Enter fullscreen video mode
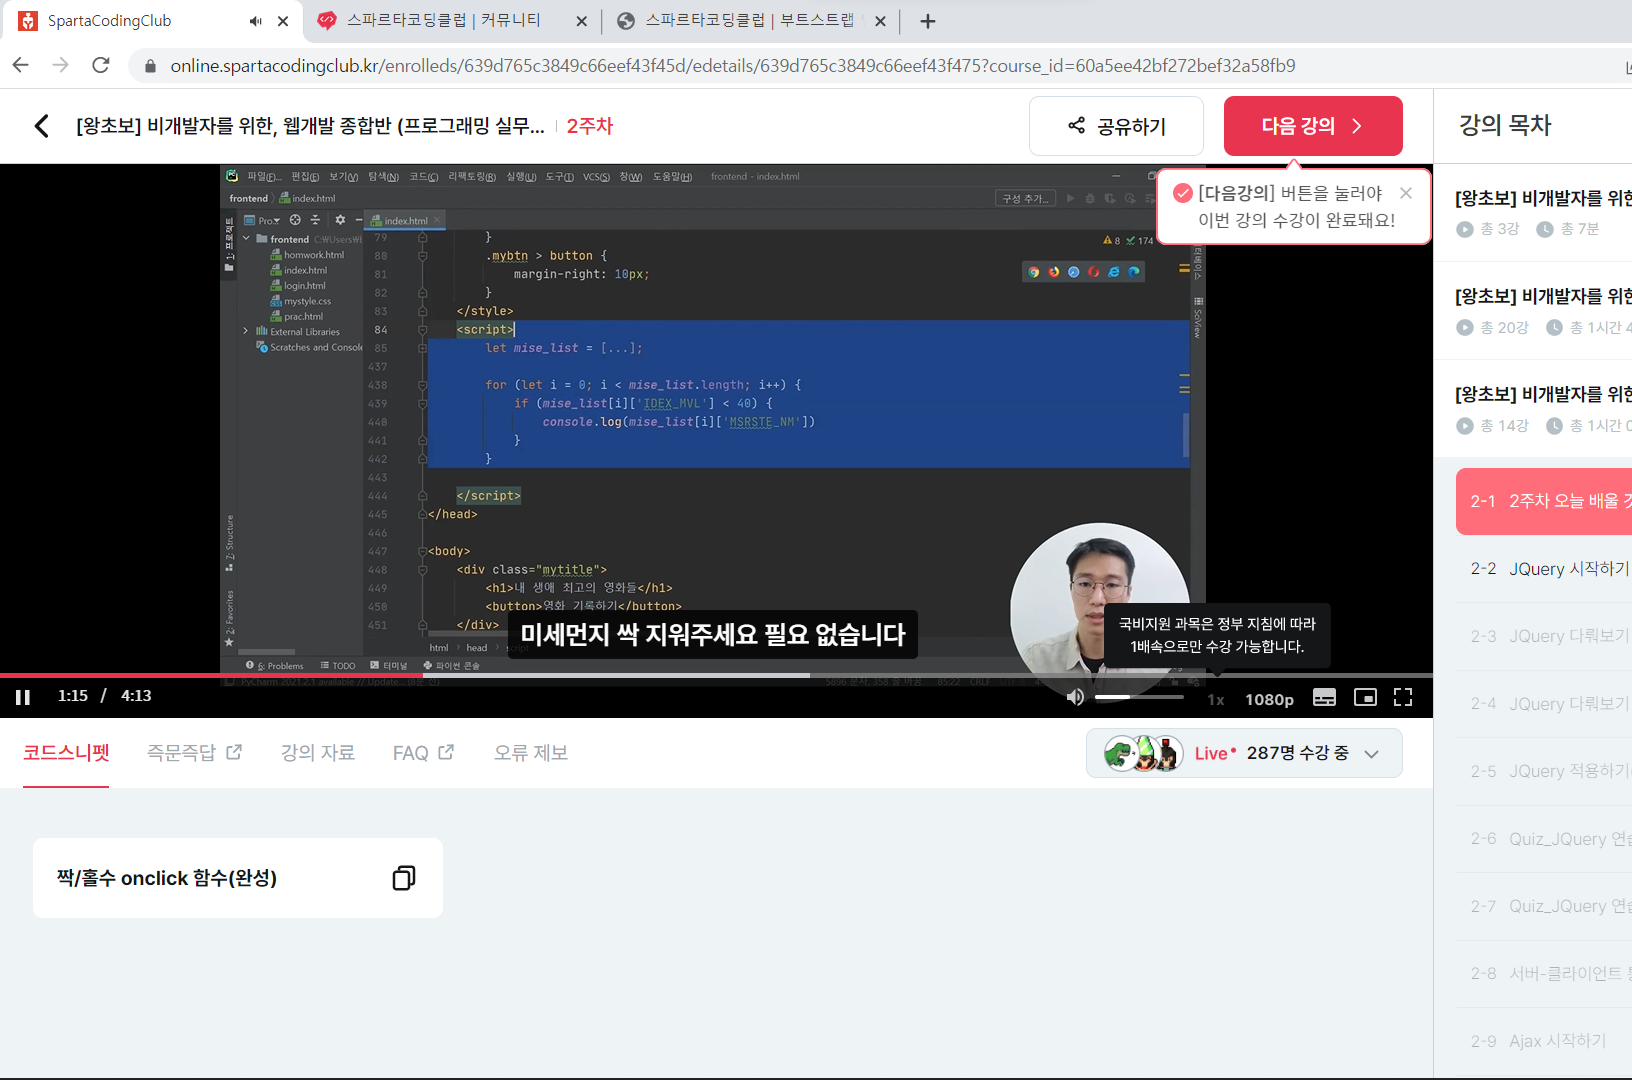 [1403, 698]
